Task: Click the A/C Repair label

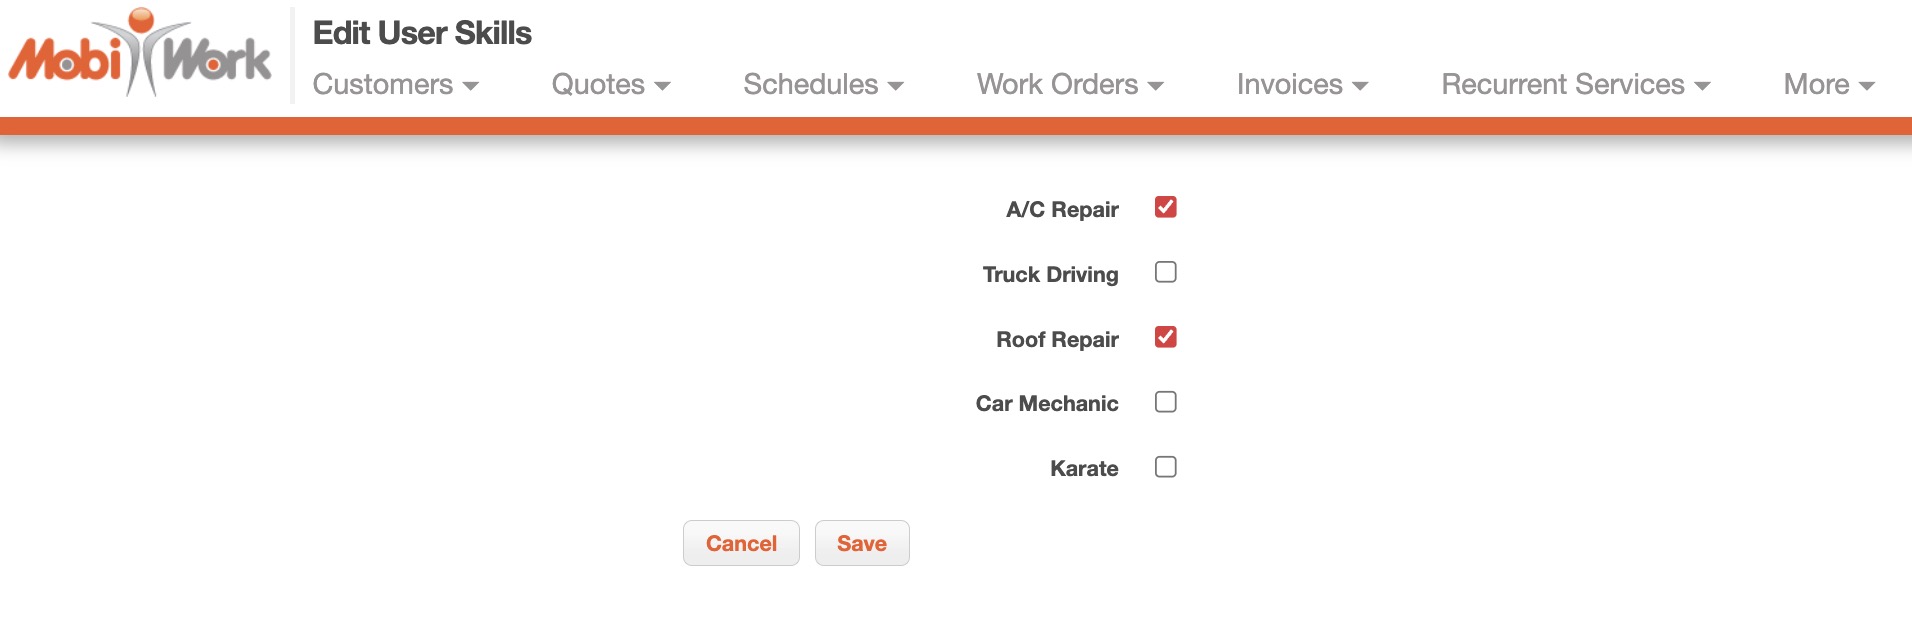Action: click(1062, 210)
